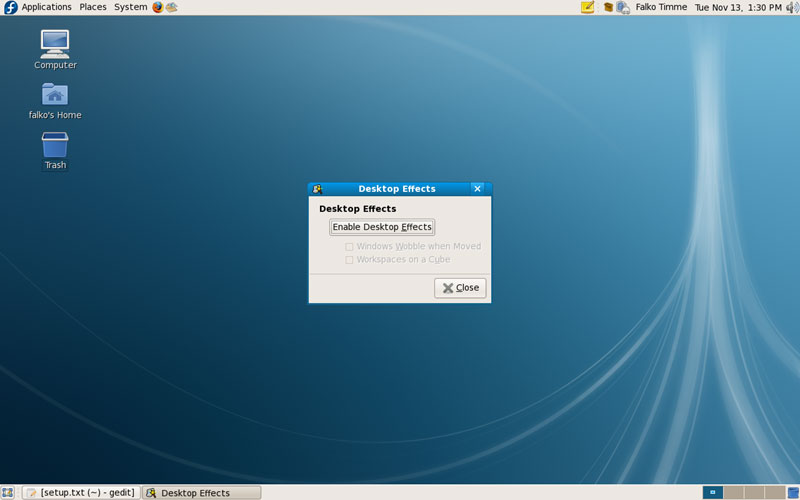The width and height of the screenshot is (800, 500).
Task: Click the package updater tray icon
Action: click(x=608, y=7)
